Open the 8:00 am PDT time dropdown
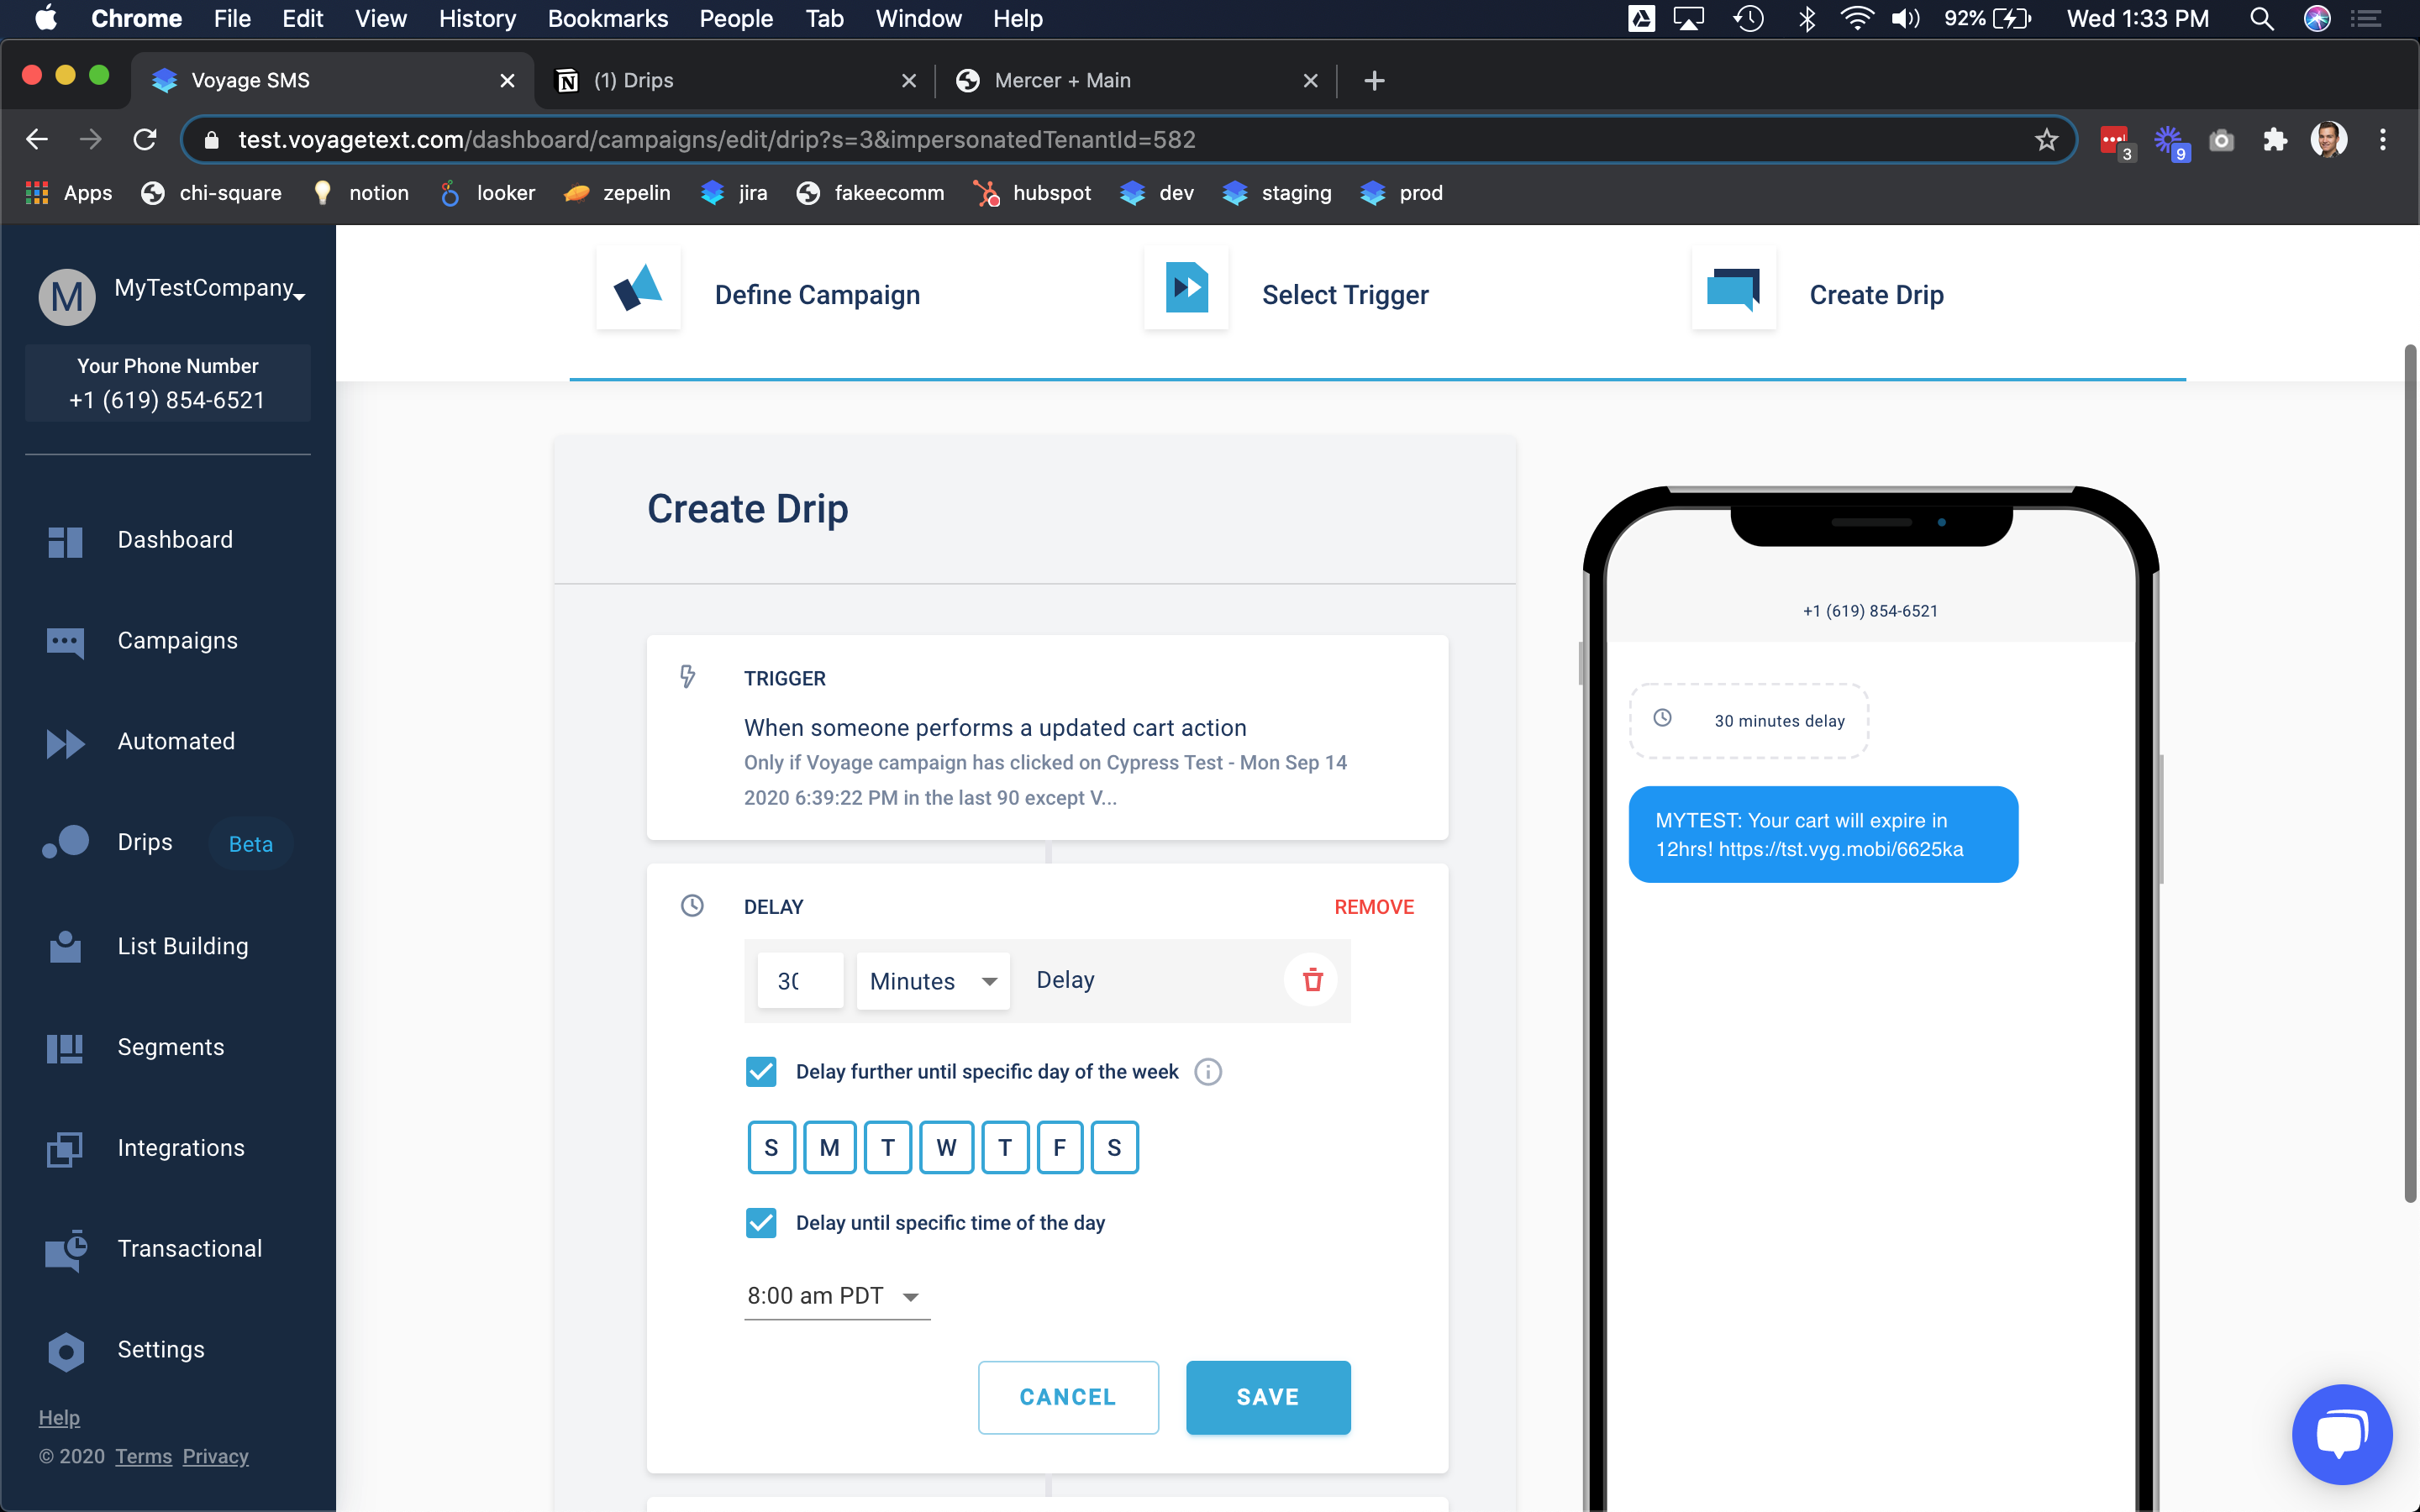This screenshot has width=2420, height=1512. pyautogui.click(x=837, y=1296)
